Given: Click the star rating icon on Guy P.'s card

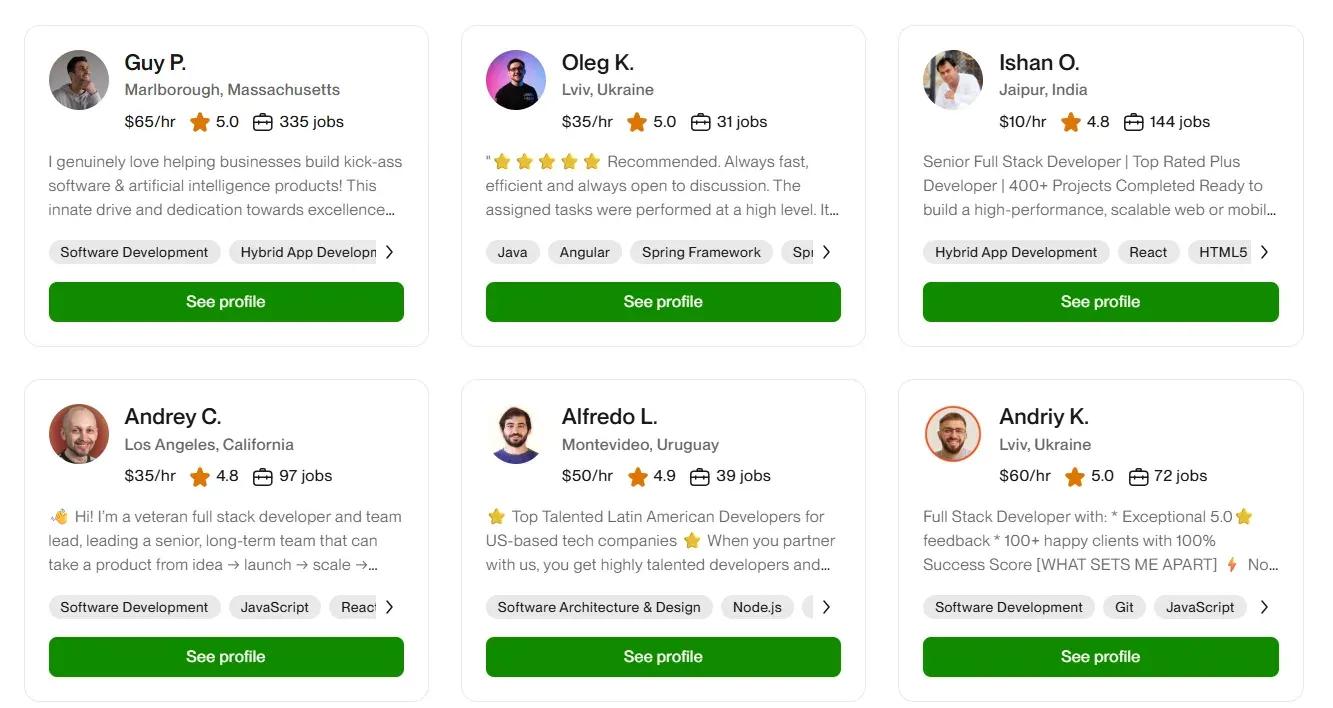Looking at the screenshot, I should (199, 121).
